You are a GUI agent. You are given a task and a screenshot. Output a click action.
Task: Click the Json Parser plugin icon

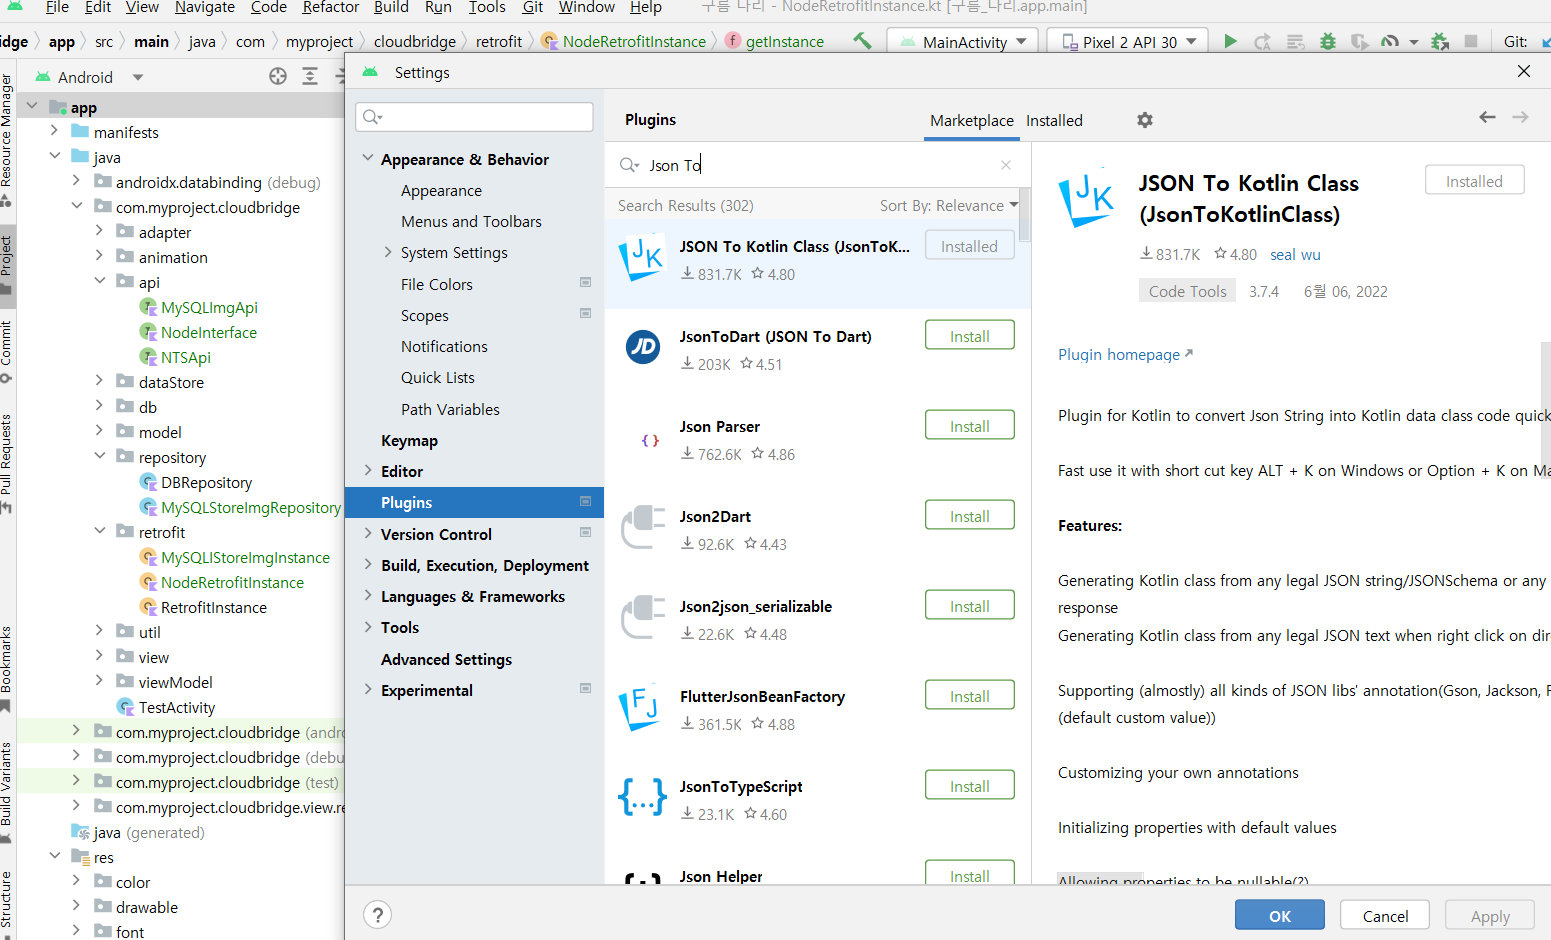point(650,440)
